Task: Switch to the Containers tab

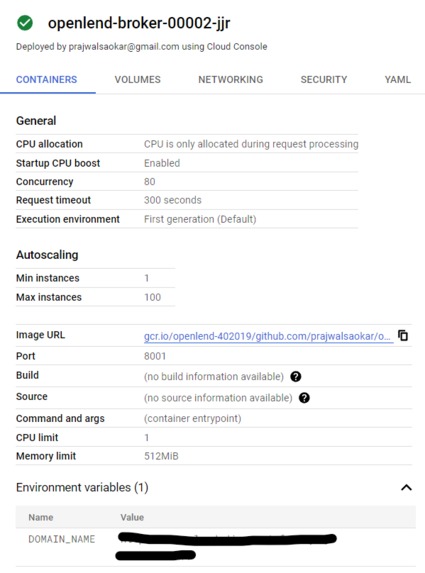Action: coord(46,80)
